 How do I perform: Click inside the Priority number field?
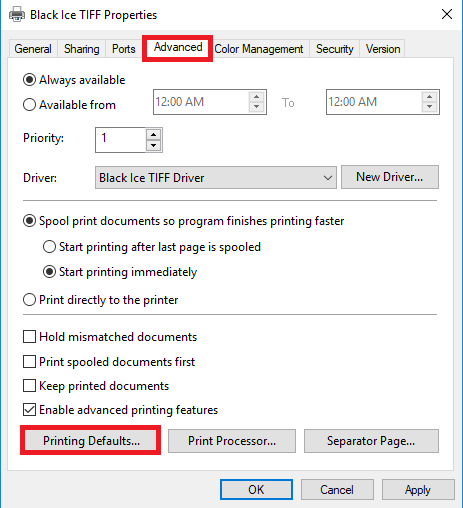(x=121, y=140)
